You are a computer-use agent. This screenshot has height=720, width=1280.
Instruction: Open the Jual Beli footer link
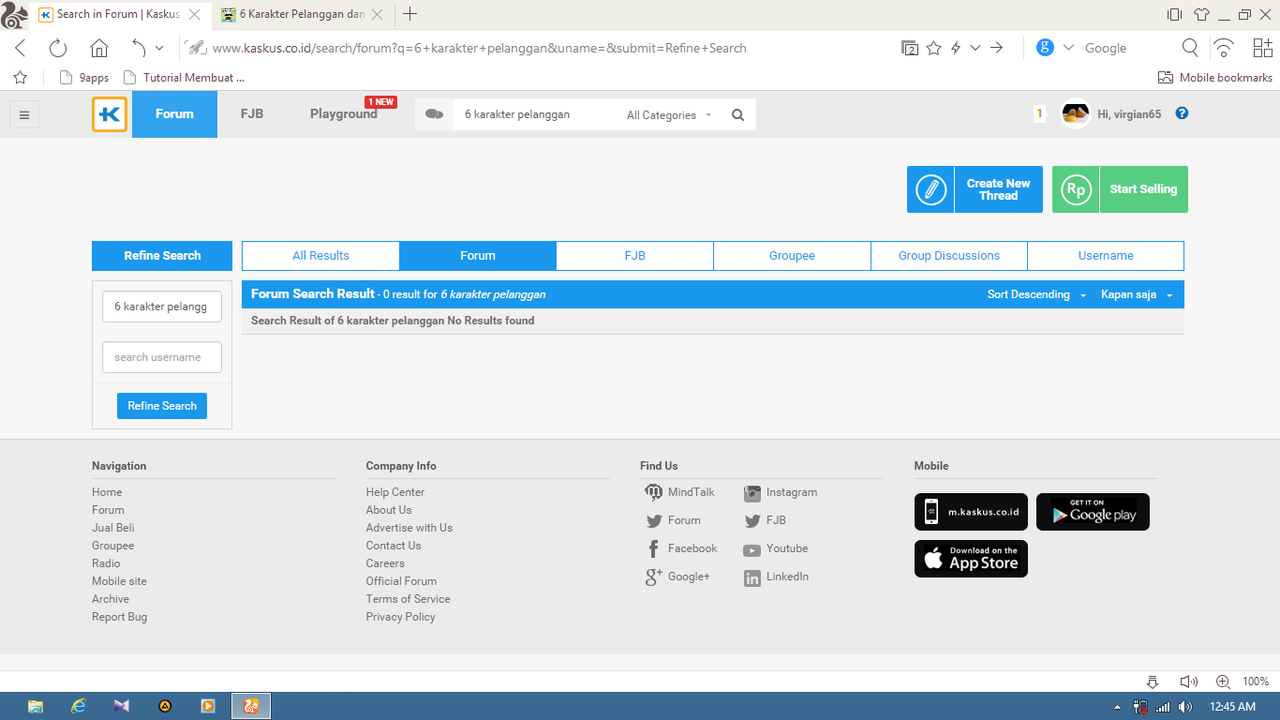(113, 528)
